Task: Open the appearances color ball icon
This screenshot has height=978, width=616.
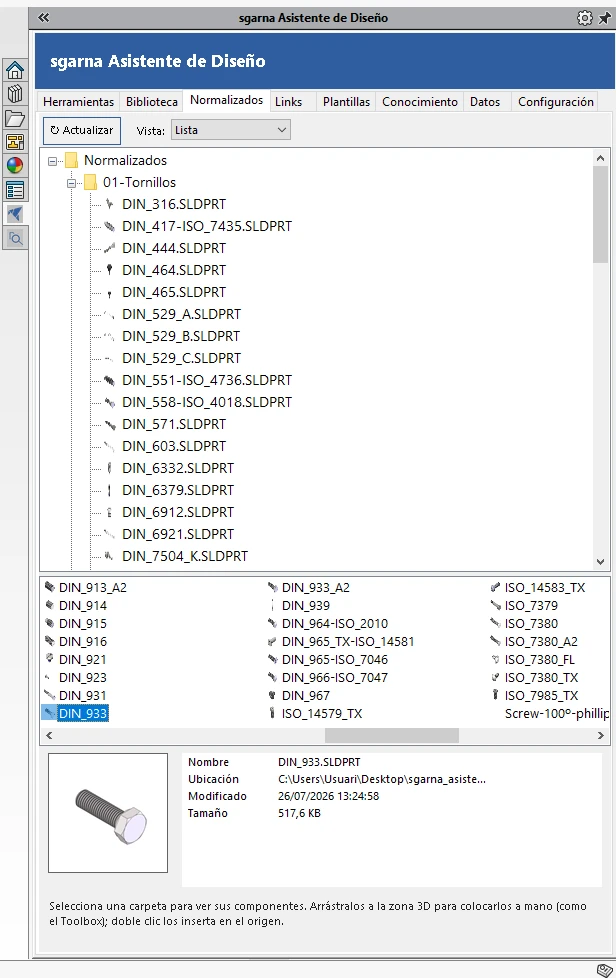Action: tap(15, 165)
